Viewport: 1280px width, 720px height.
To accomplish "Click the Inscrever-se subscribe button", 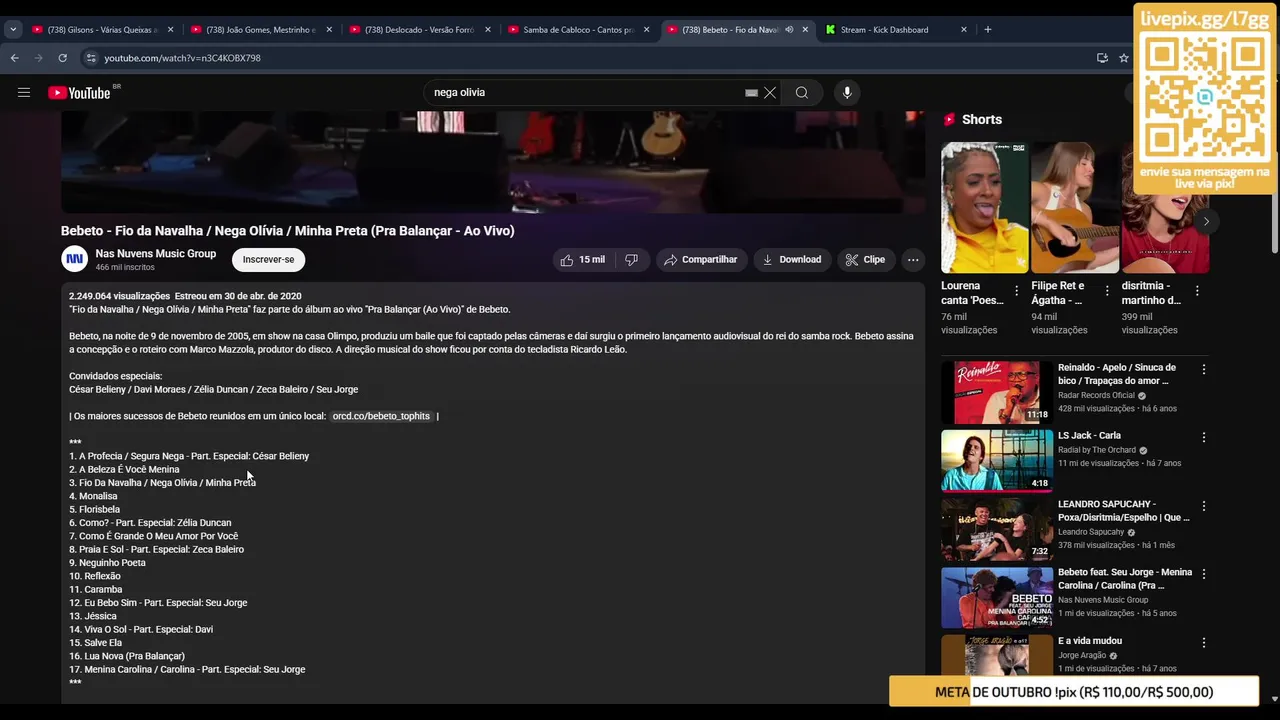I will click(268, 260).
